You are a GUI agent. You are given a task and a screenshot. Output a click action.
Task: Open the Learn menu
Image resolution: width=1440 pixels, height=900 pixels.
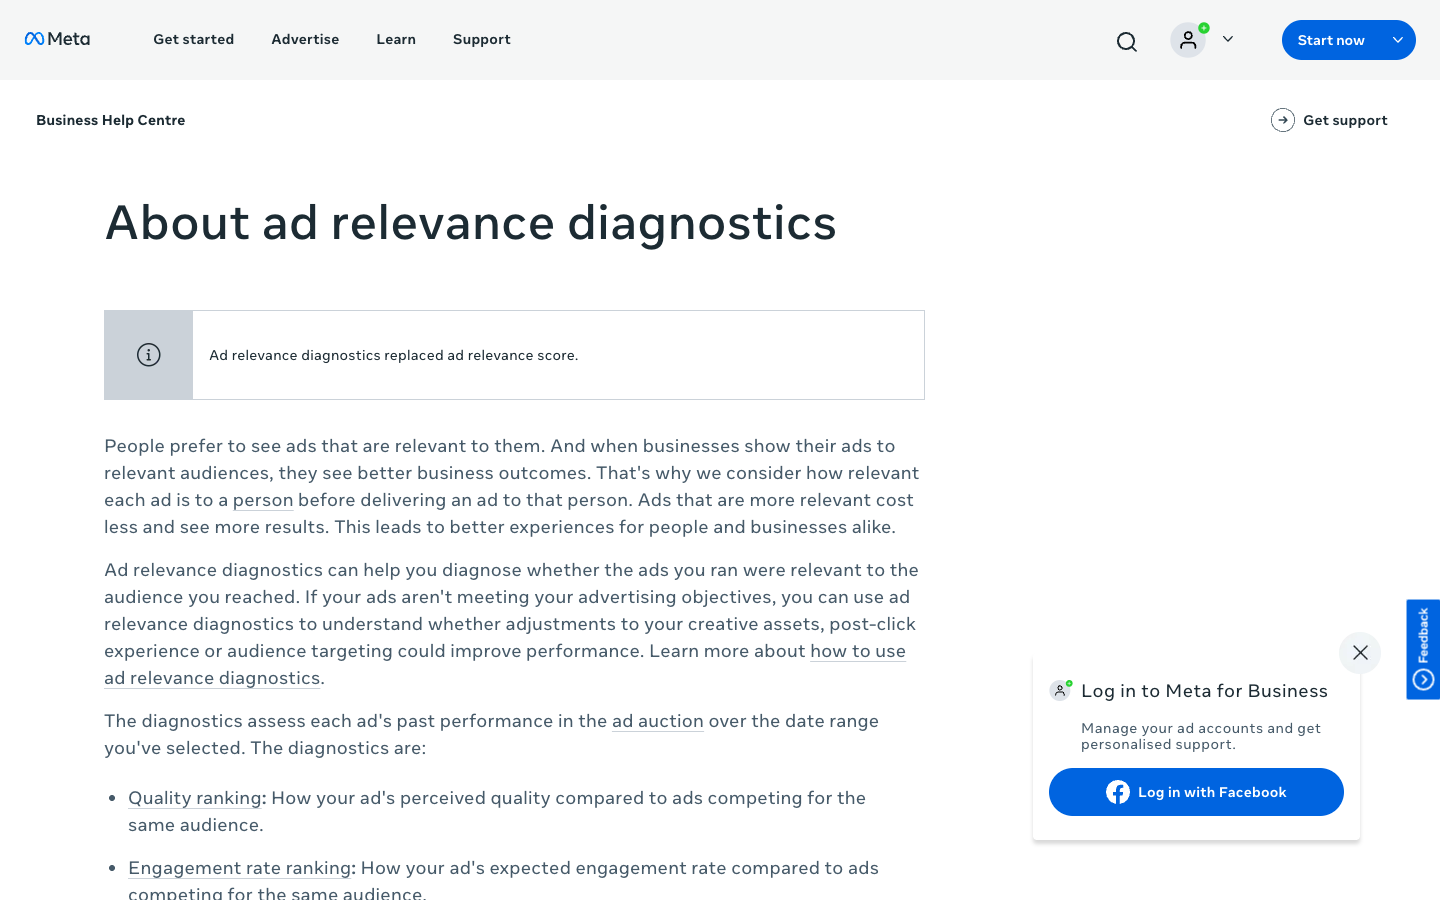click(x=396, y=39)
